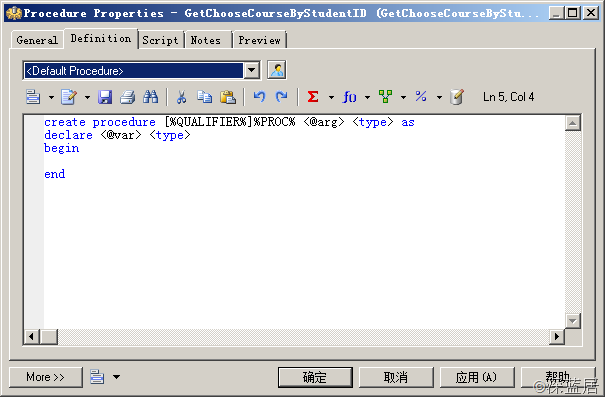Open the Script tab
Screen dimensions: 605x397
[161, 40]
